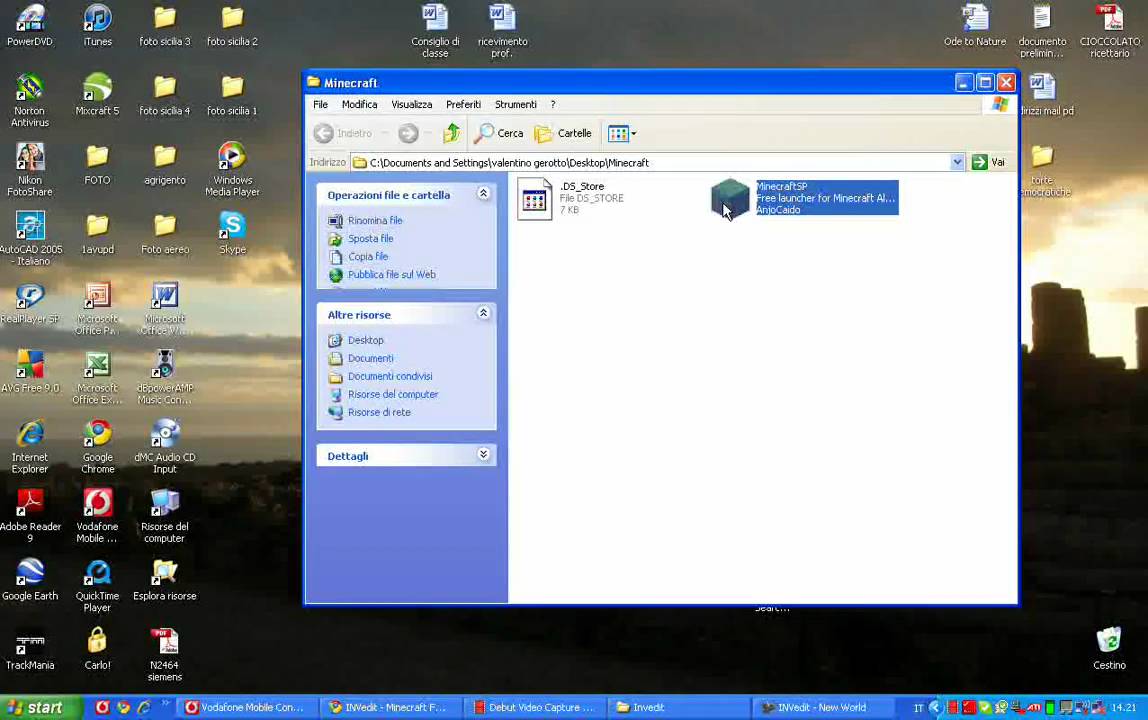
Task: Select the Carlo! padlock desktop icon
Action: click(x=97, y=649)
